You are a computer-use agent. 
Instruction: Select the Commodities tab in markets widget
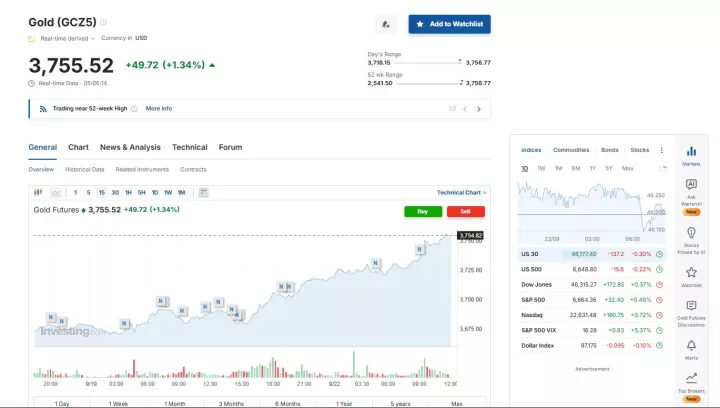pos(571,150)
